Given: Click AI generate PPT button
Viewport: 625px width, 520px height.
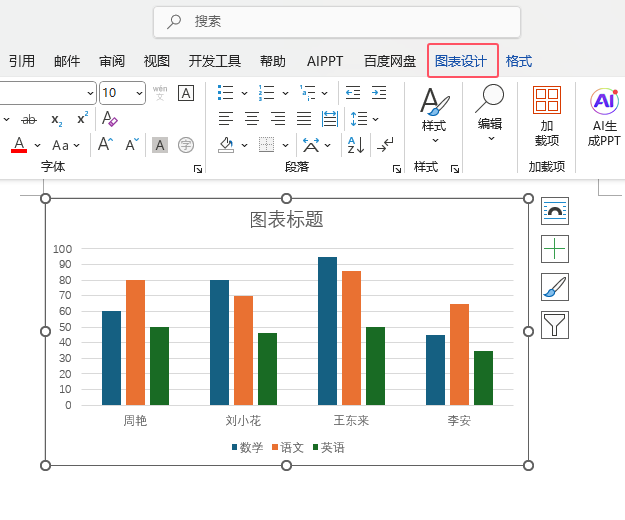Looking at the screenshot, I should point(604,117).
